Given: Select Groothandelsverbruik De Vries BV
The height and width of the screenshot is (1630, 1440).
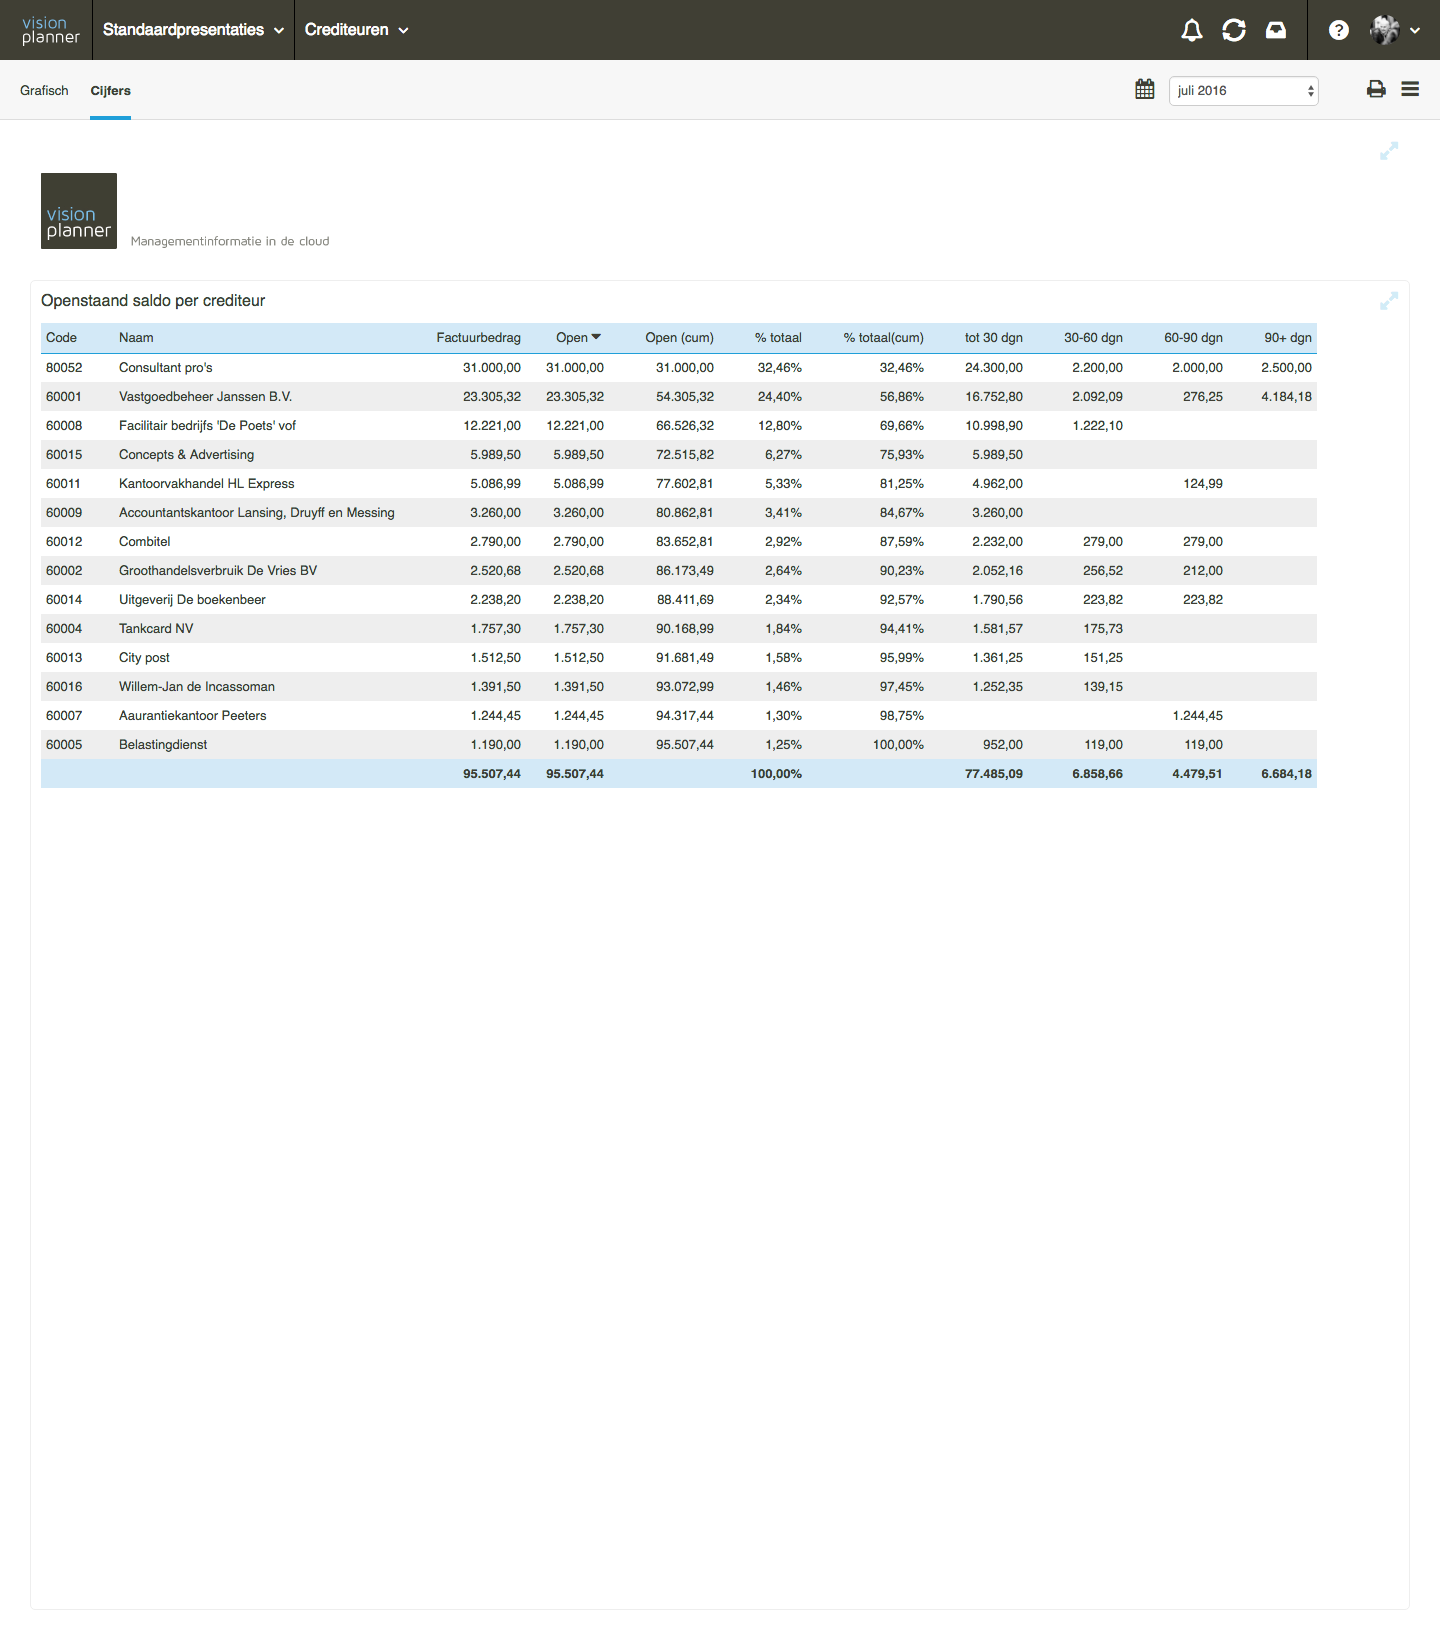Looking at the screenshot, I should [x=678, y=571].
